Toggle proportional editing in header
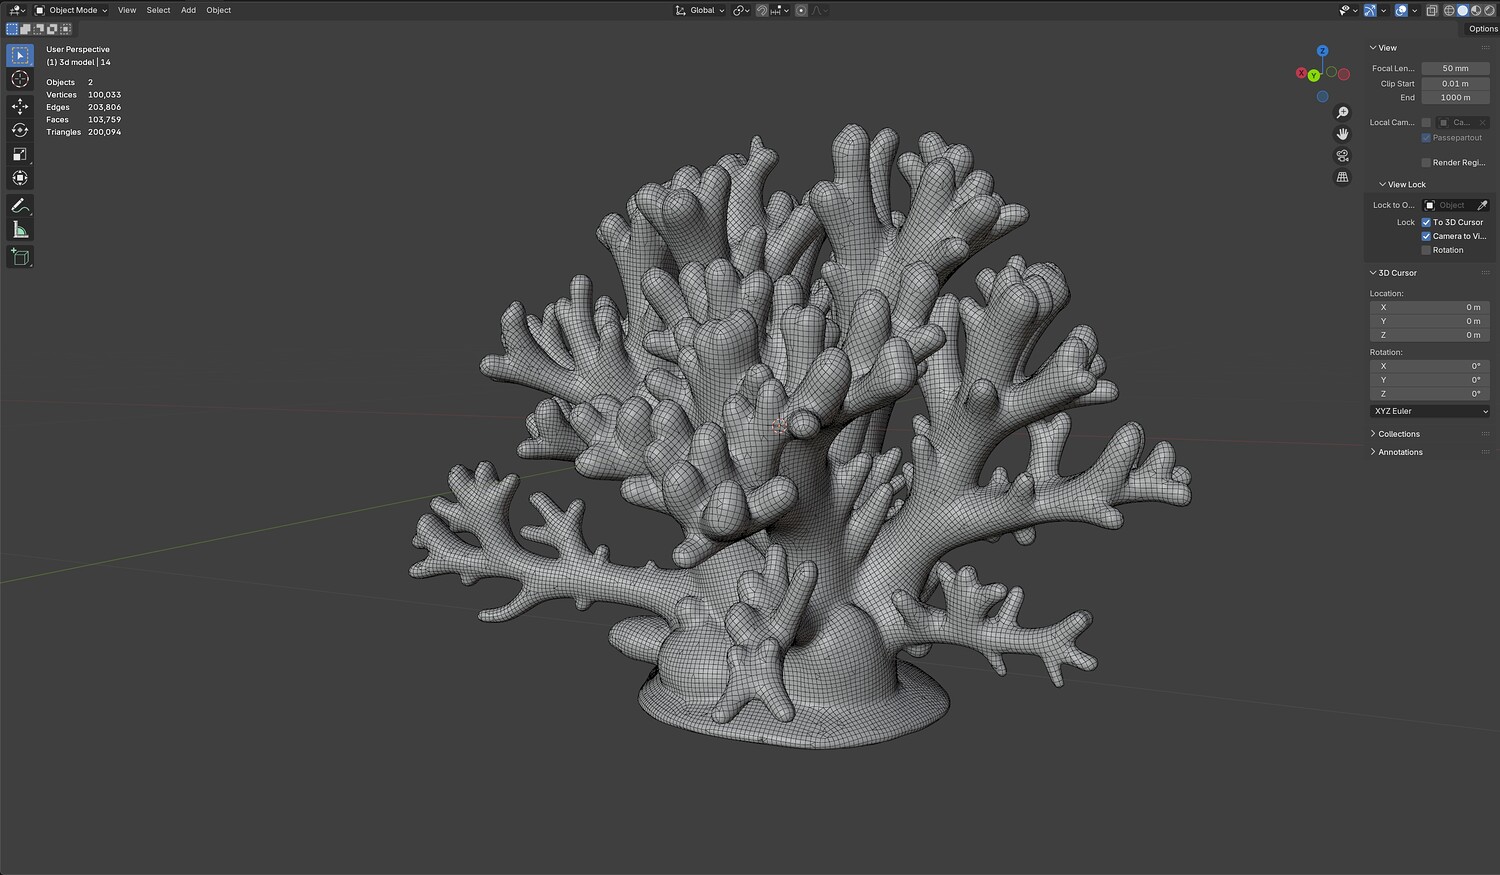 point(801,10)
